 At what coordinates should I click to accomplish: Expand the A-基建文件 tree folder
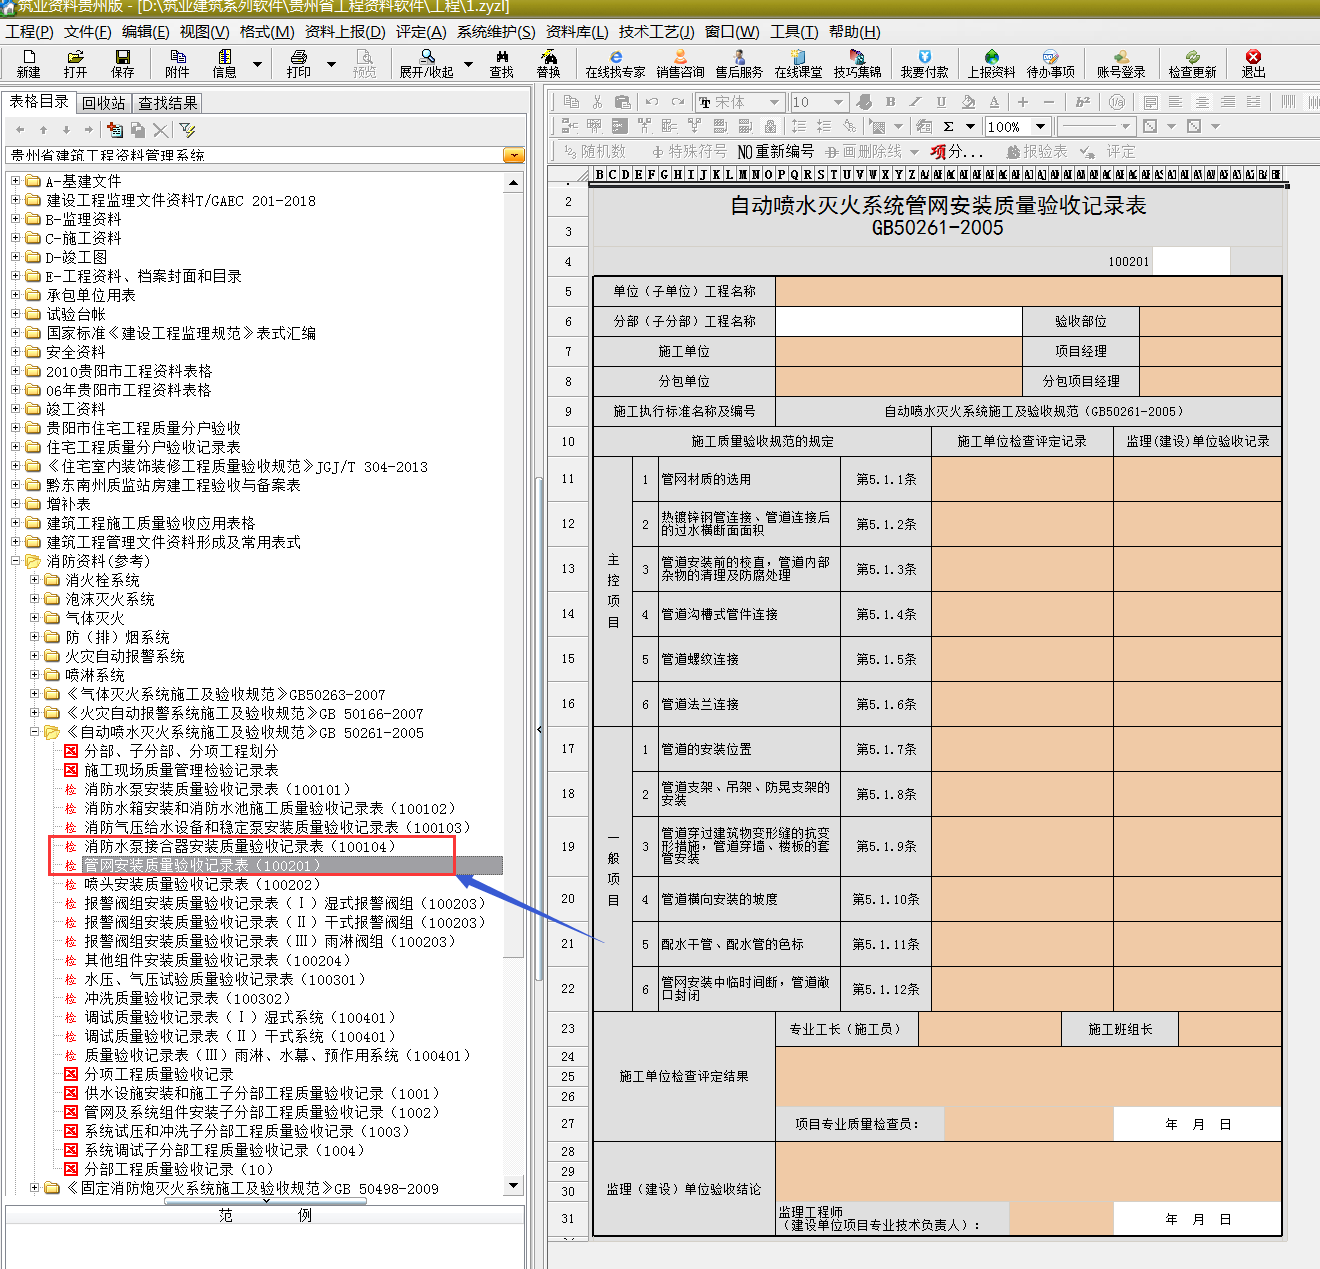(x=16, y=181)
